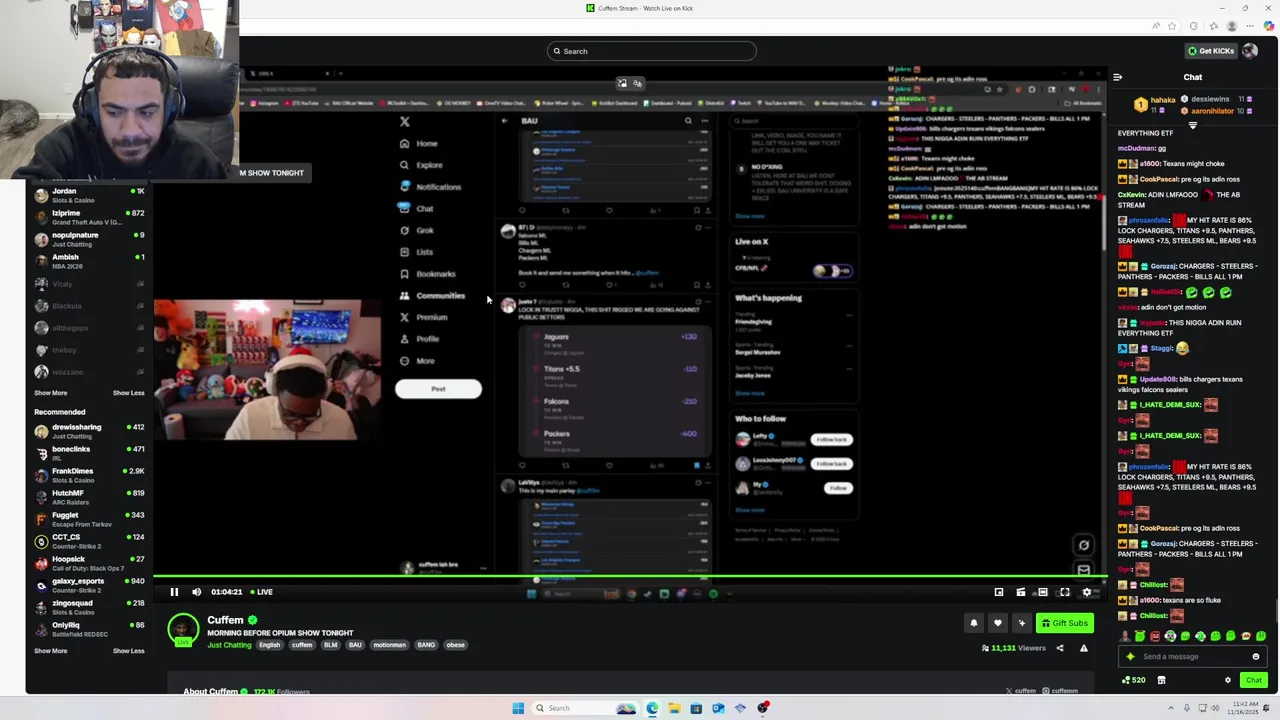
Task: Open taskbar clock showing 11:42 AM
Action: pos(1245,708)
